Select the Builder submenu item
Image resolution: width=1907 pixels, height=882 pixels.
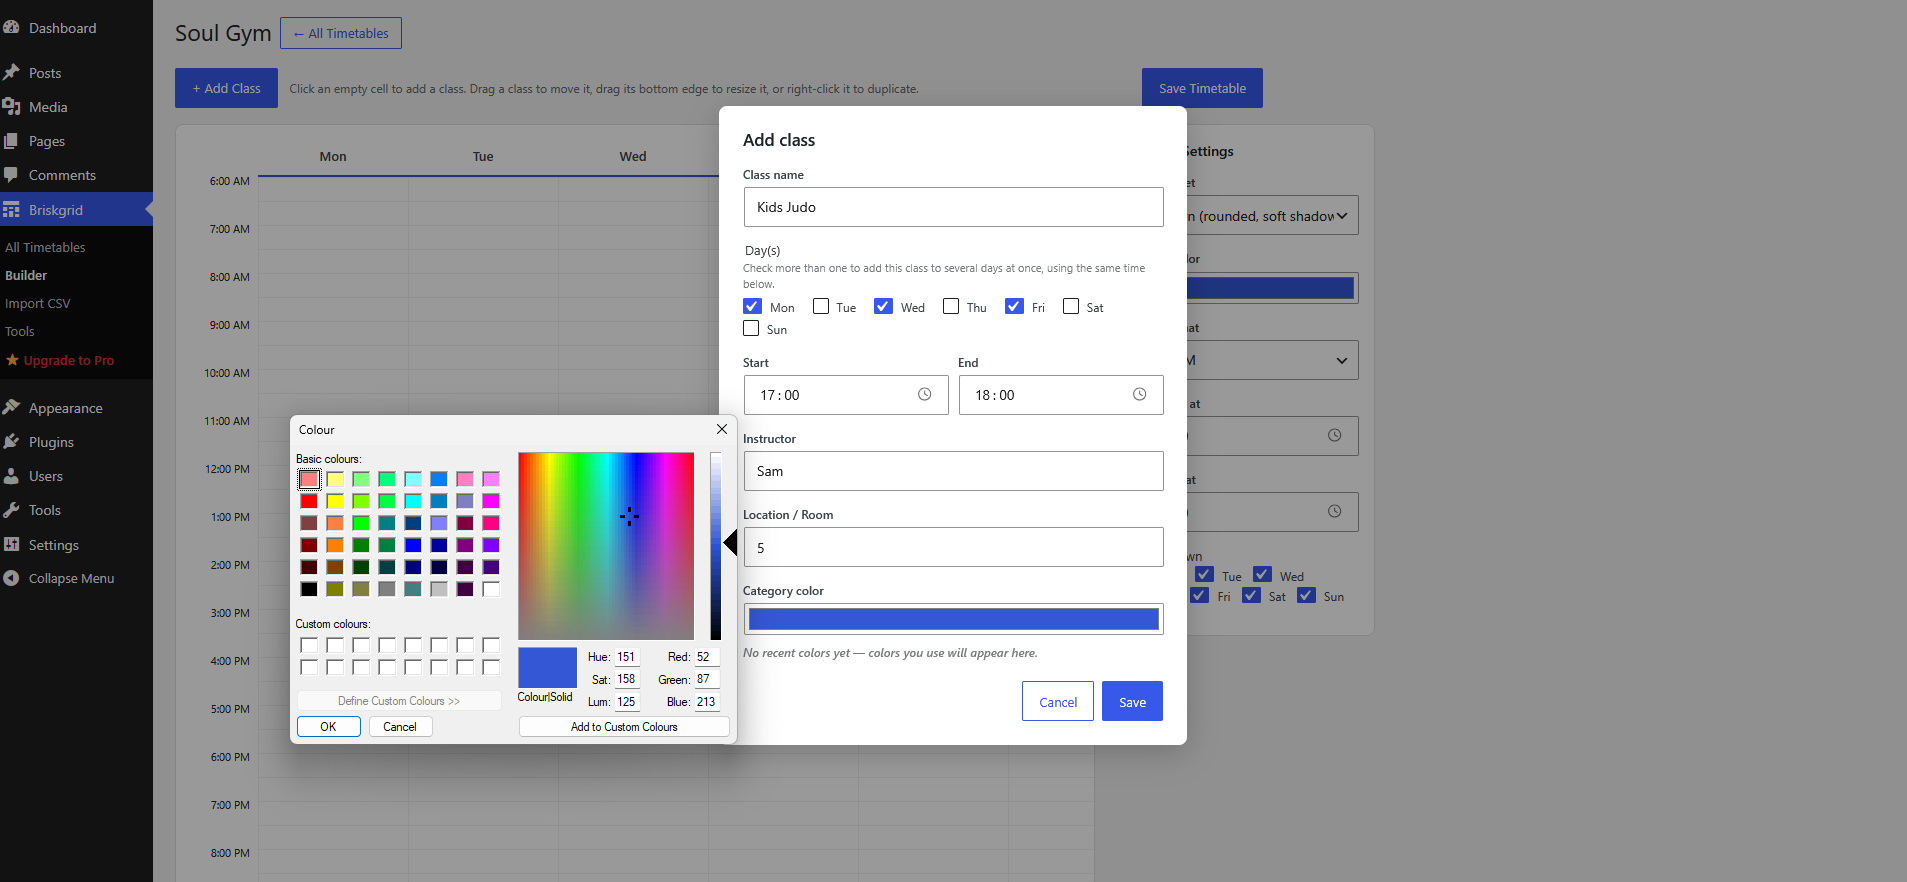[x=26, y=275]
